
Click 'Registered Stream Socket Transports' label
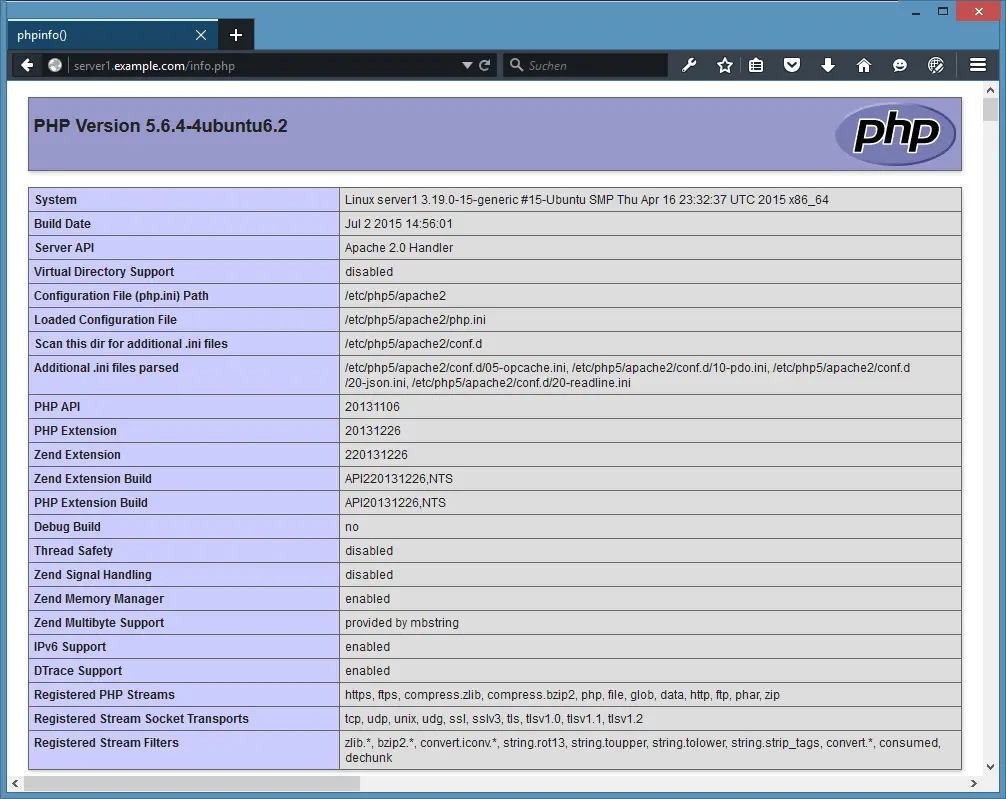[x=141, y=719]
